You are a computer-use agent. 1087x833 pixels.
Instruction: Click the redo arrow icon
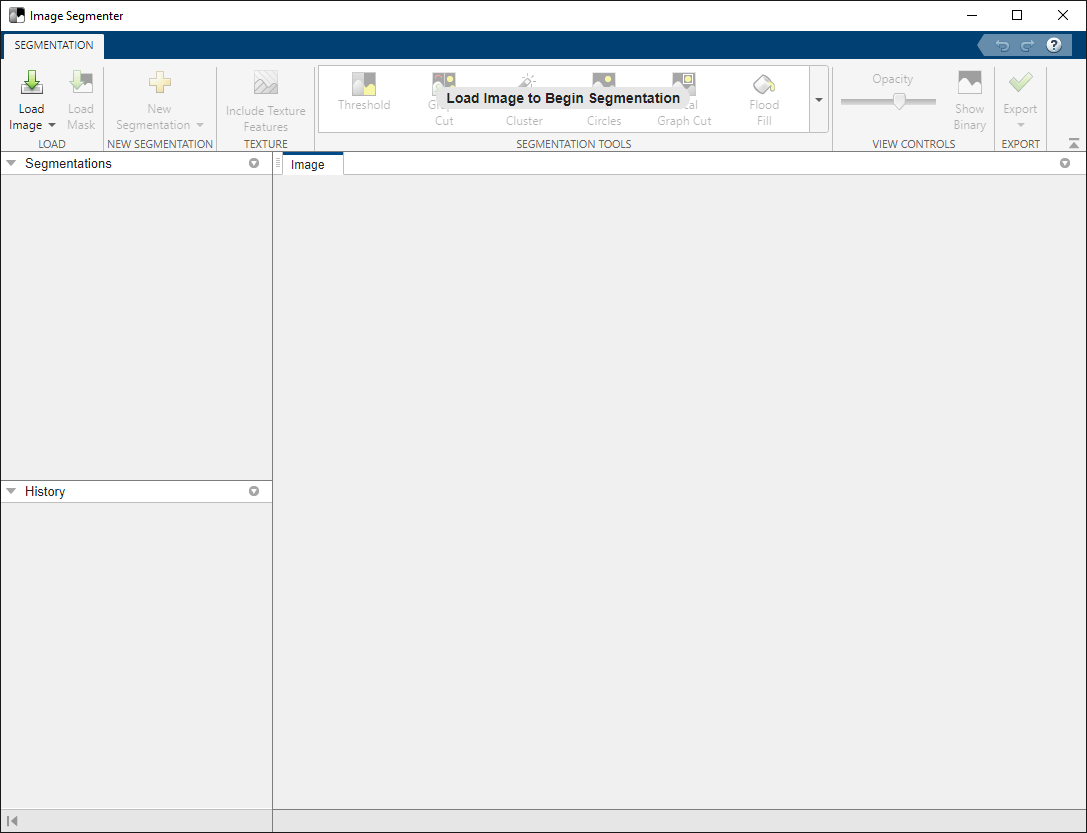tap(1027, 45)
